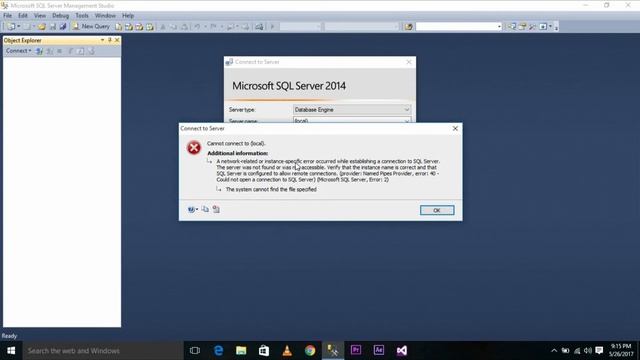Click the Properties Window toolbar icon

point(522,27)
